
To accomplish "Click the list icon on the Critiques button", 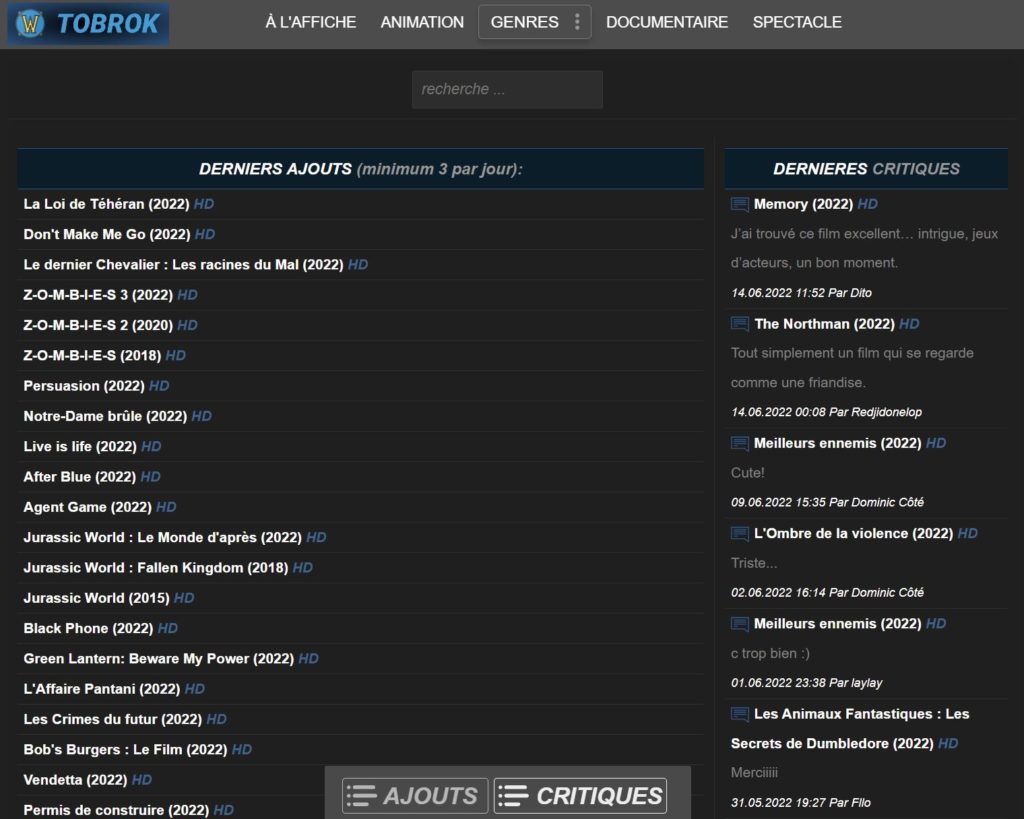I will (x=513, y=796).
